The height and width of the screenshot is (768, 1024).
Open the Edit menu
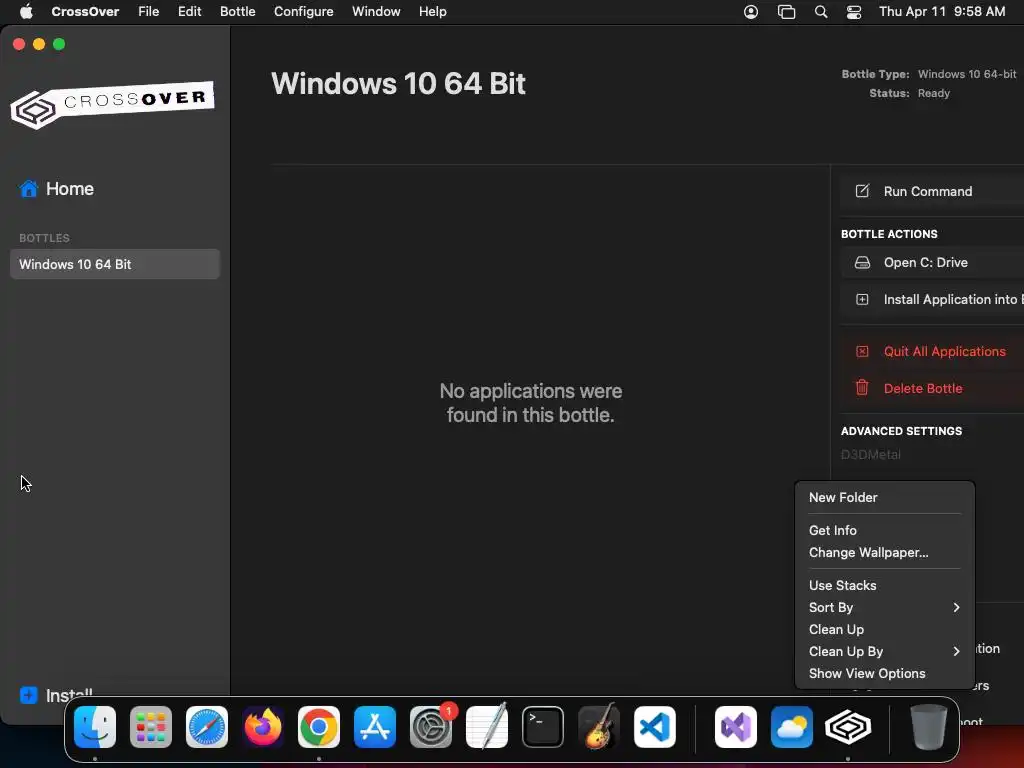pyautogui.click(x=189, y=12)
